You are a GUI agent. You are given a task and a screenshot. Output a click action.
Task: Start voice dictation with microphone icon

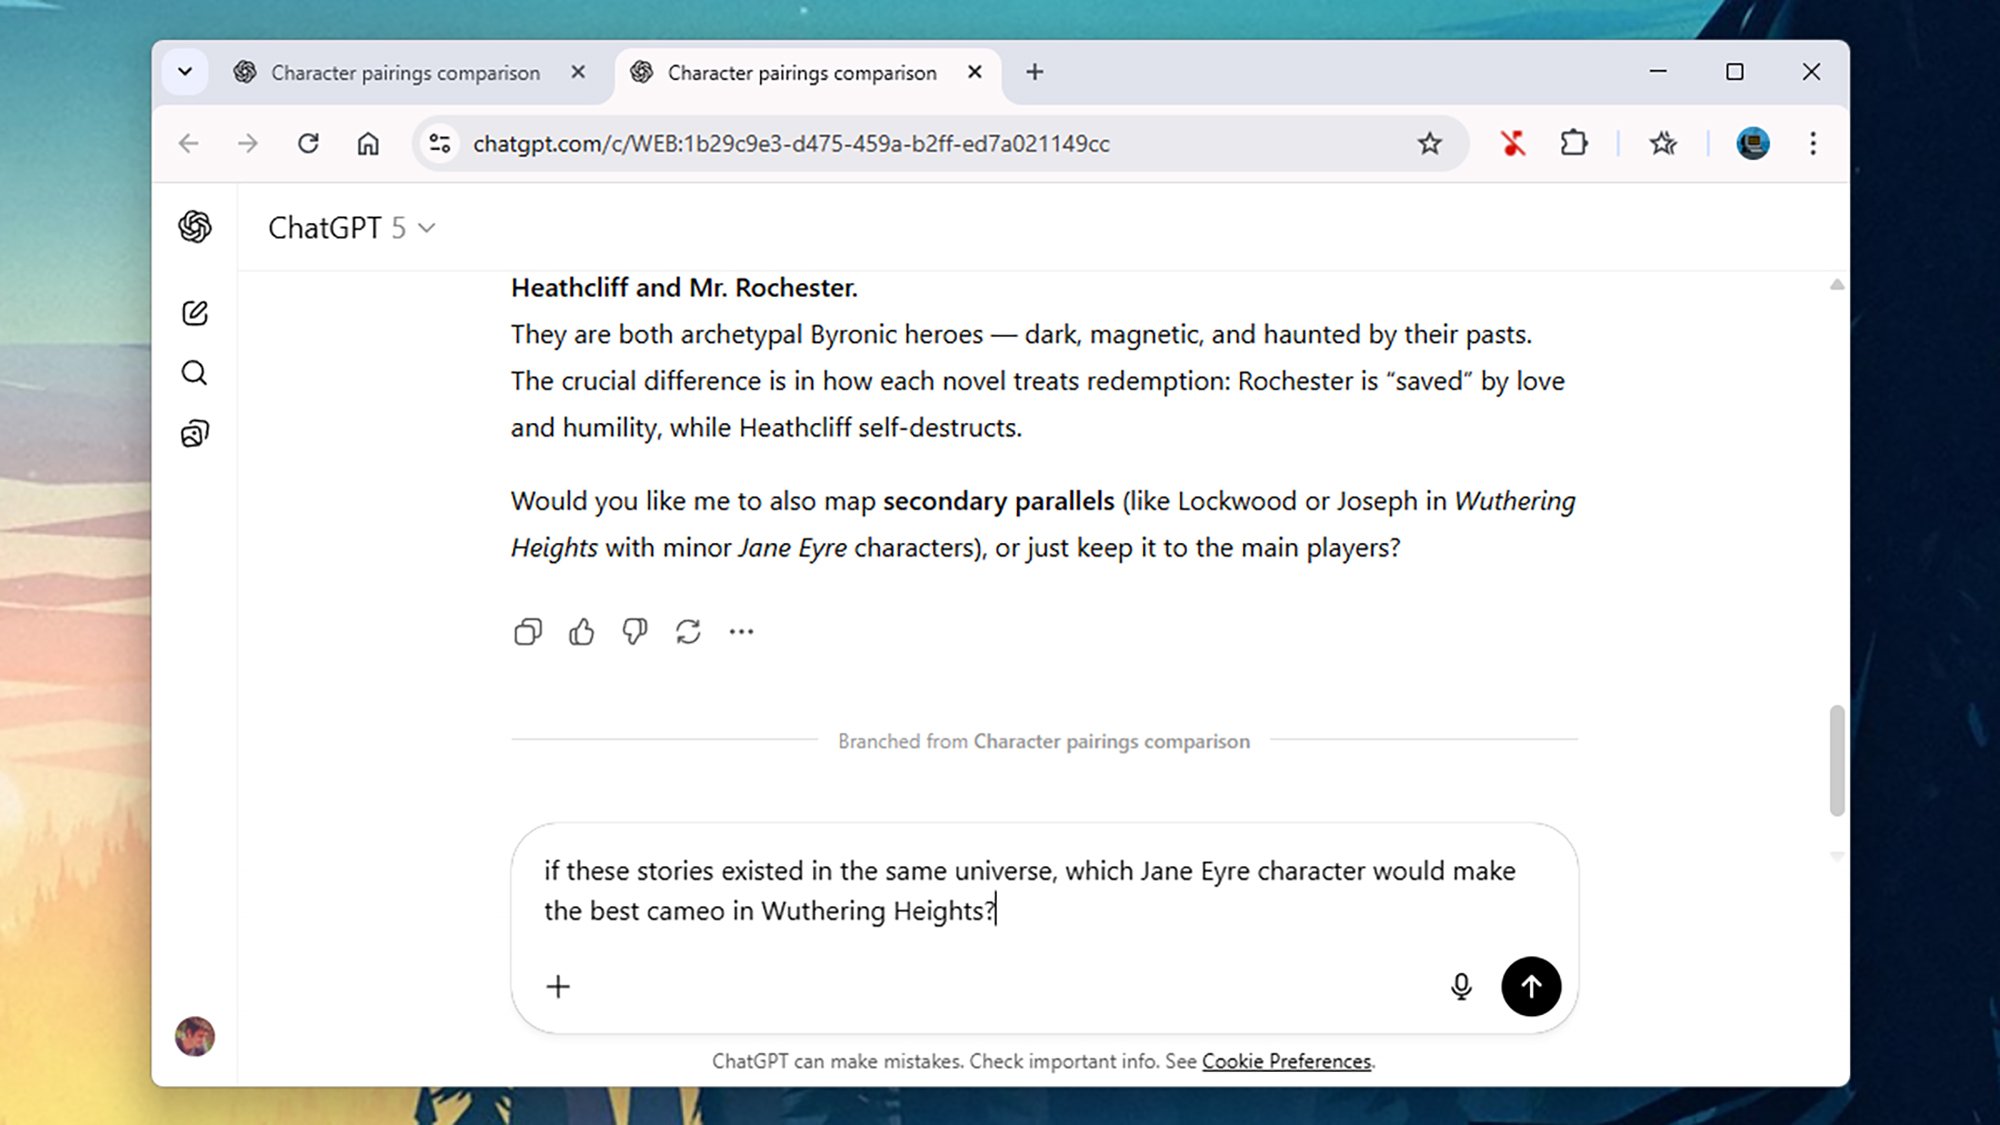tap(1461, 987)
